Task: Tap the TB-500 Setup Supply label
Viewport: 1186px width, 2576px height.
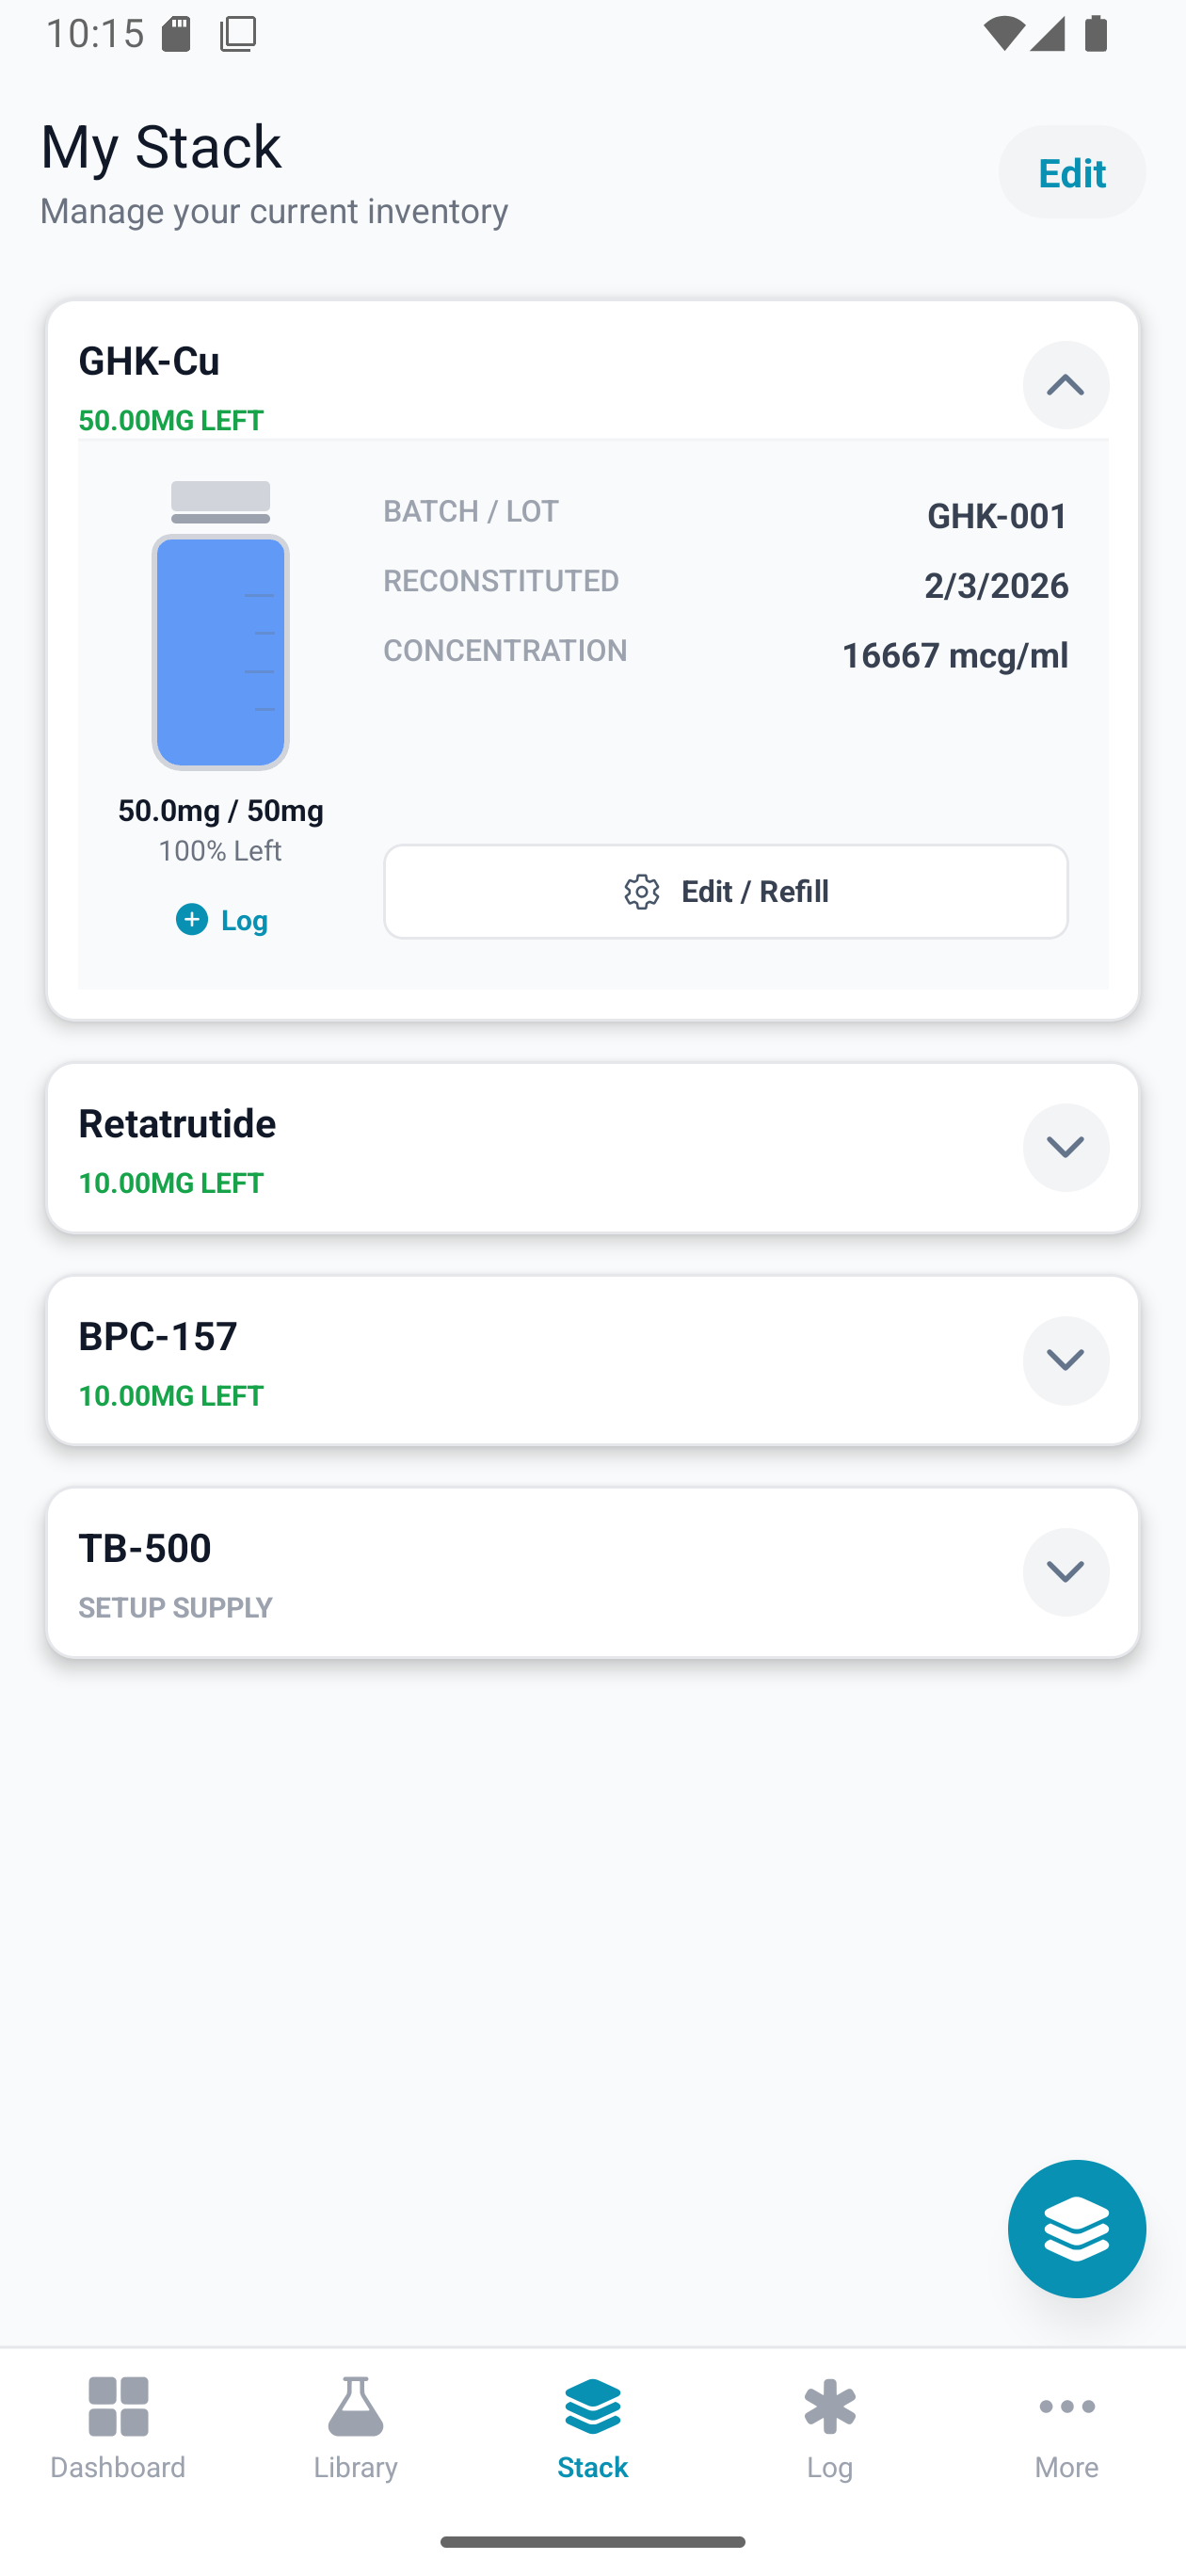Action: click(x=176, y=1607)
